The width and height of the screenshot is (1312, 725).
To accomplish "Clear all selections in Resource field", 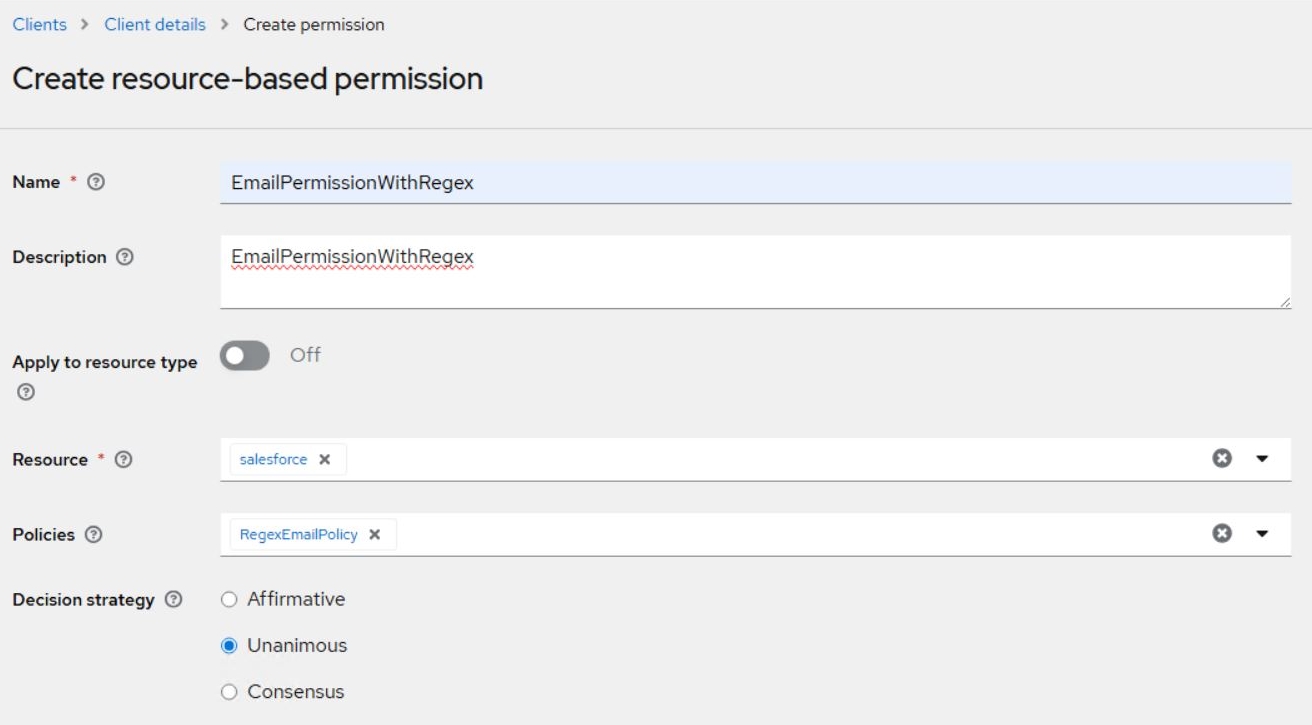I will tap(1221, 459).
